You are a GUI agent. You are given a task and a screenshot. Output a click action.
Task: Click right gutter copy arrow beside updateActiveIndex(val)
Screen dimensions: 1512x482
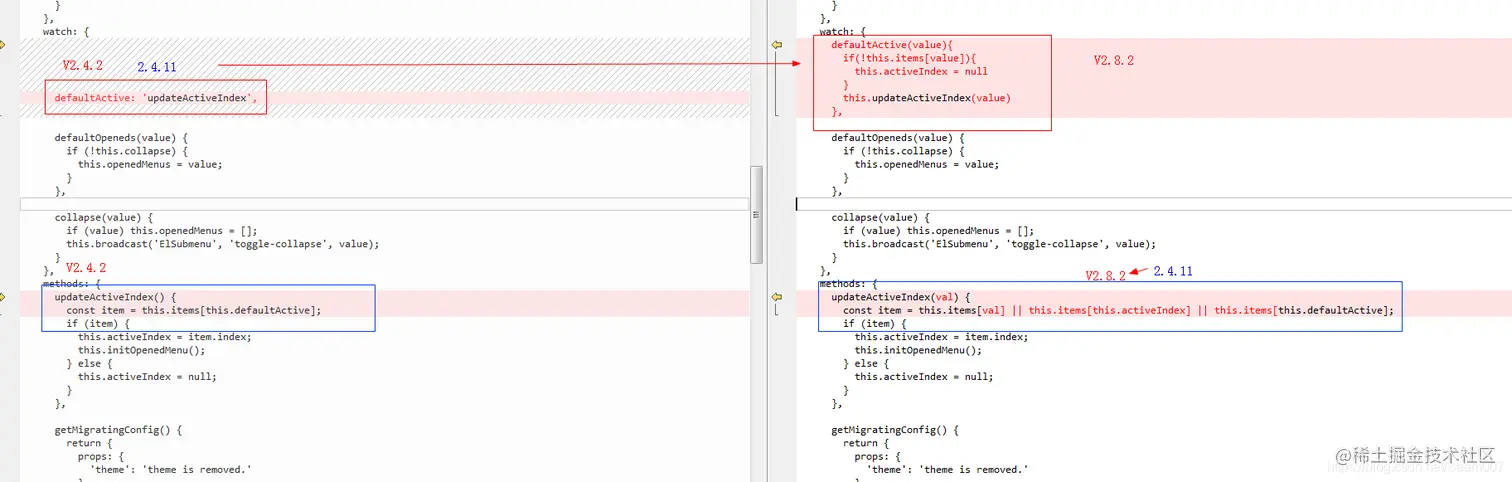pos(775,297)
